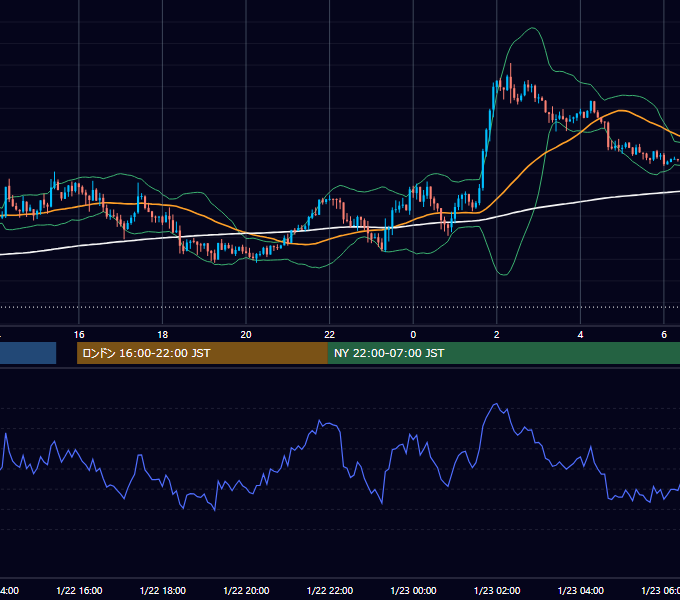
Task: Click the "18" hour label on price chart axis
Action: [163, 335]
